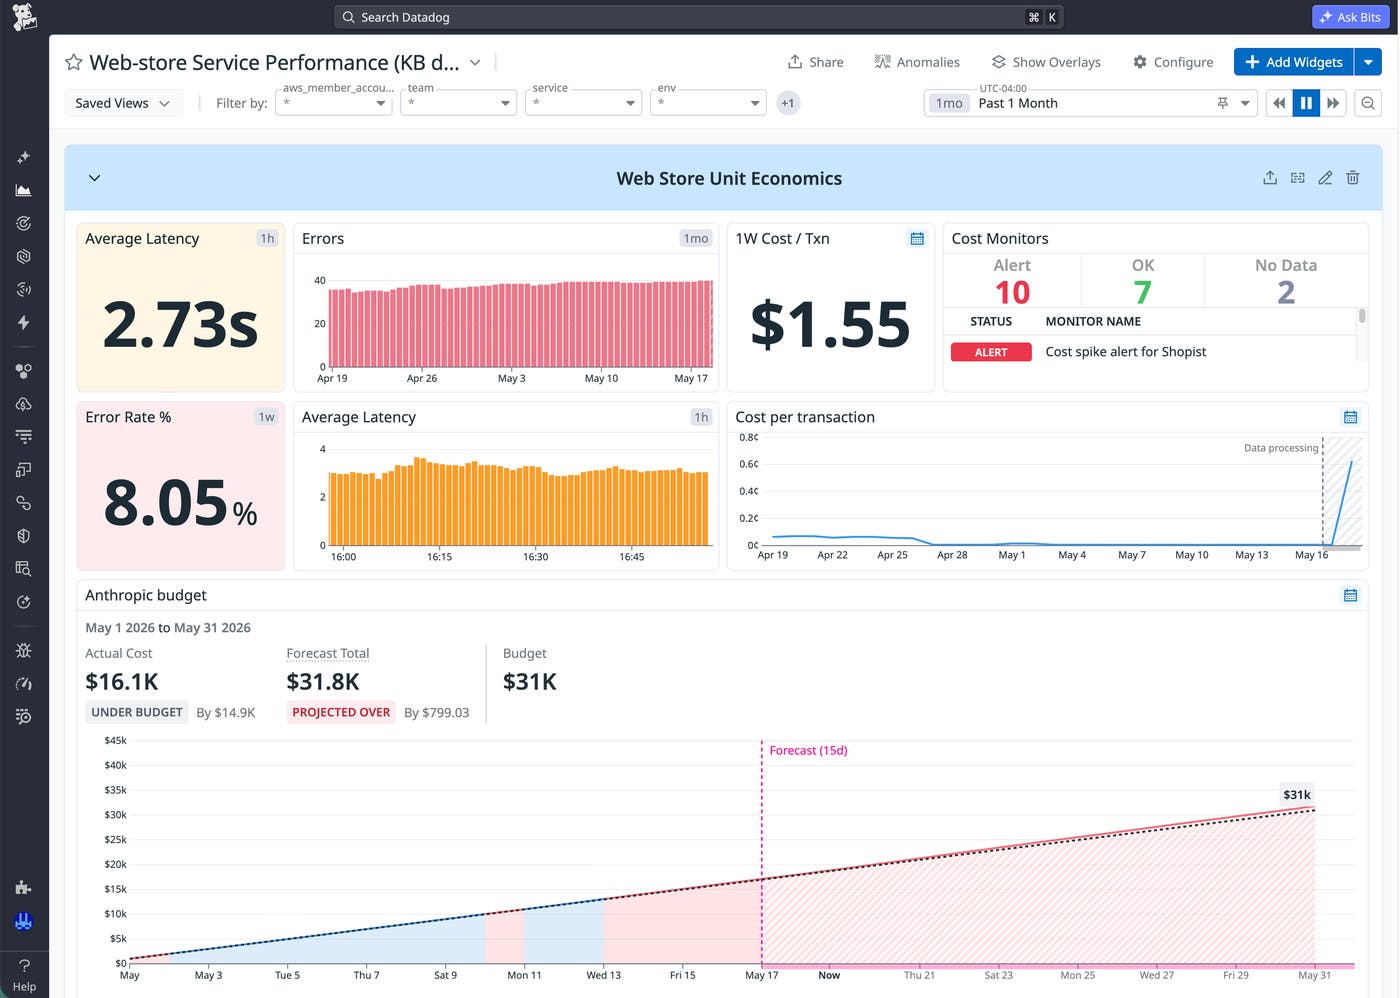Click the pin icon in time picker
The width and height of the screenshot is (1400, 998).
1222,103
